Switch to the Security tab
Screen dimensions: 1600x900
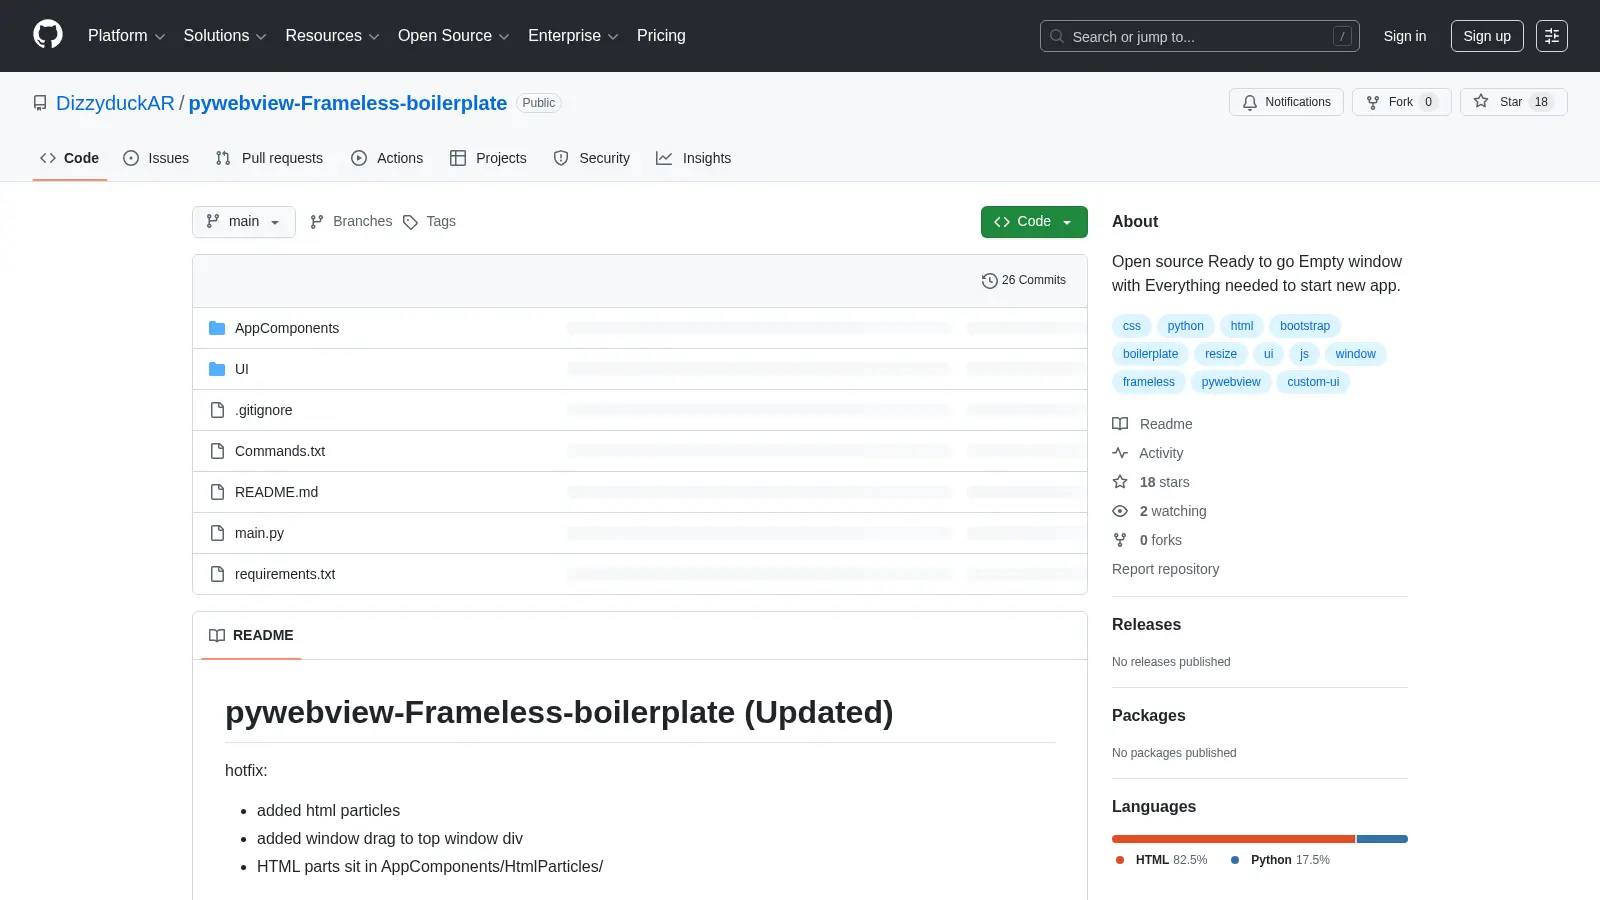tap(592, 158)
